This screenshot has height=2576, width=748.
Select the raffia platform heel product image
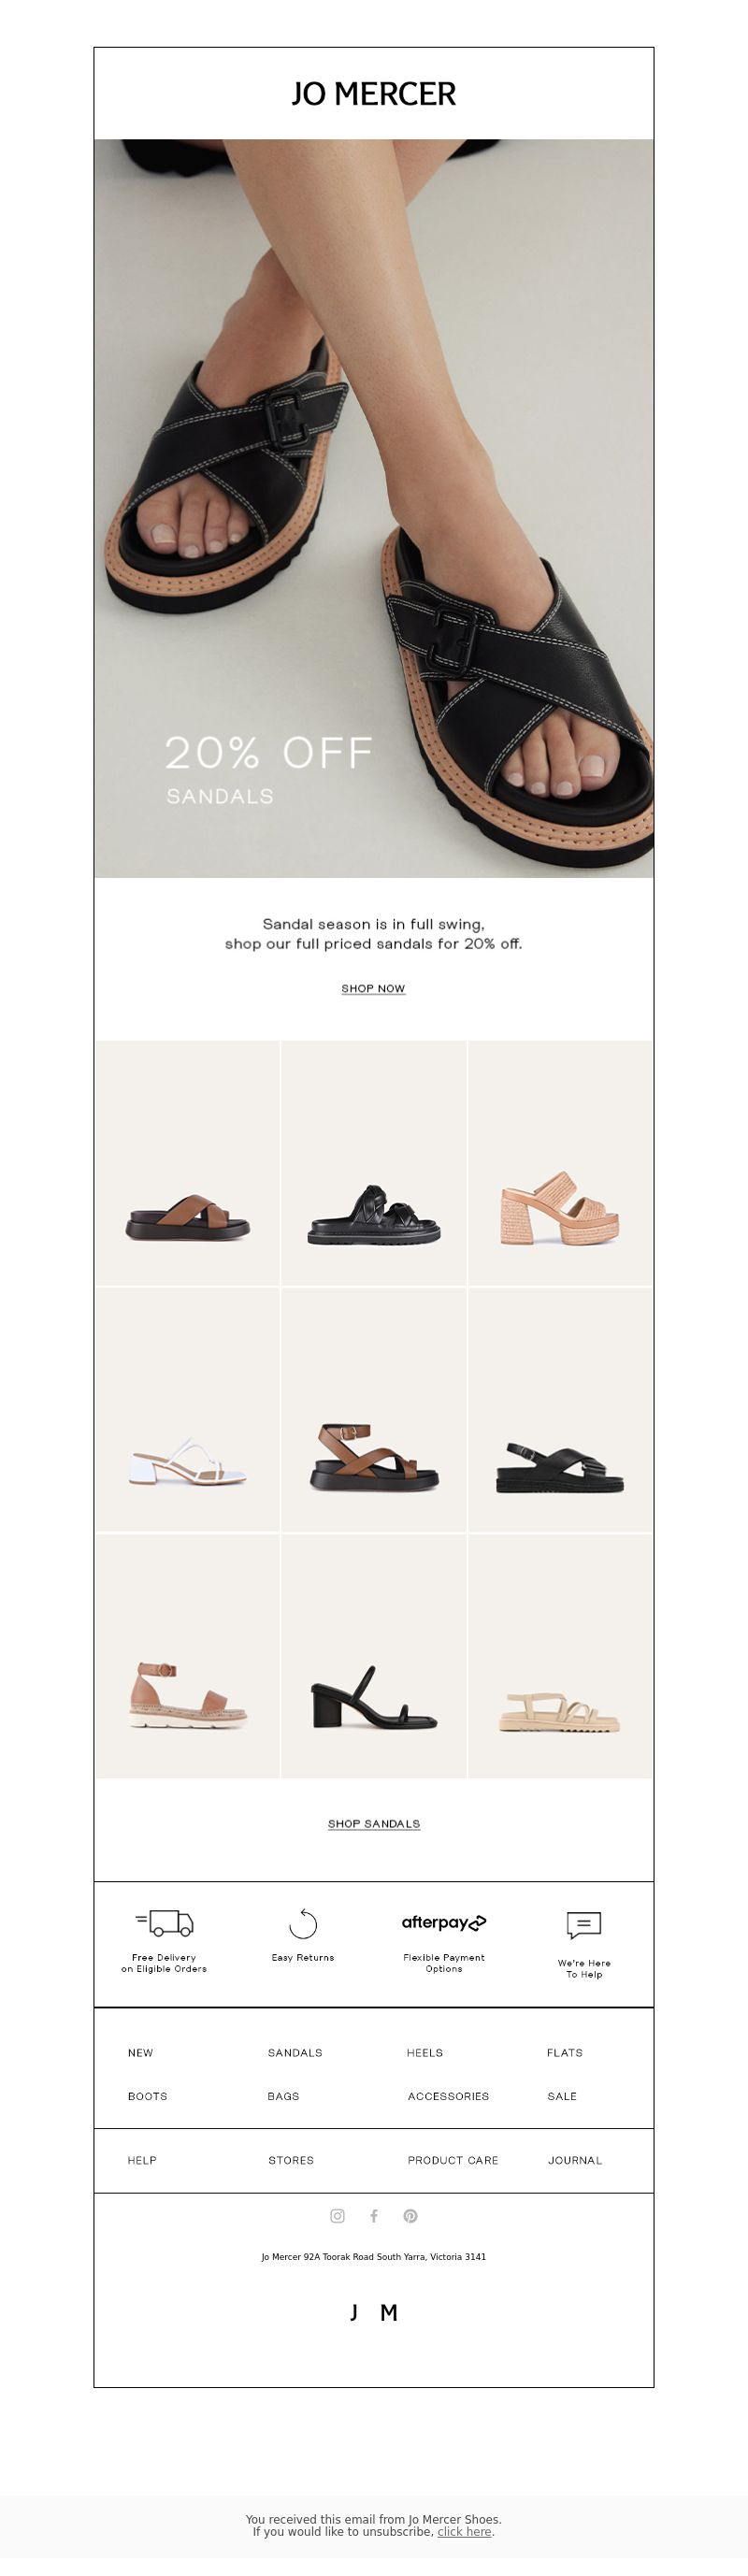(560, 1163)
